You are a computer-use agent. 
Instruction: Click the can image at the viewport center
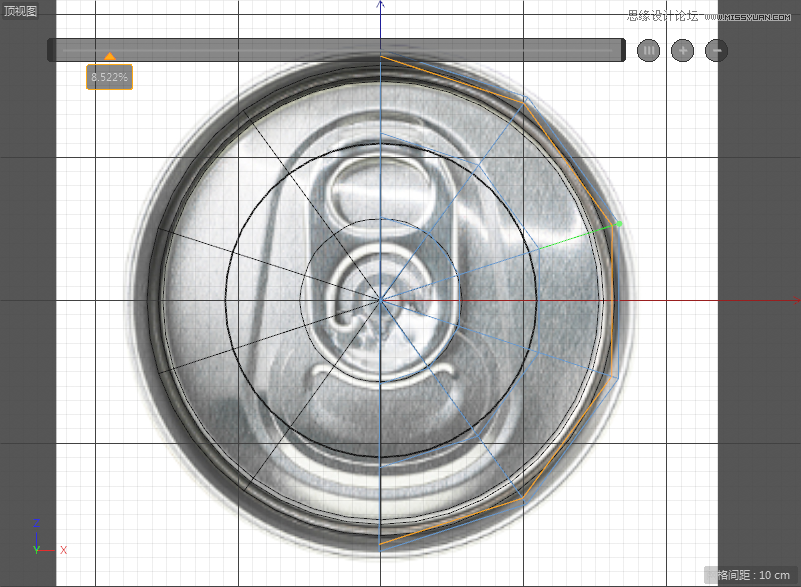pos(380,300)
